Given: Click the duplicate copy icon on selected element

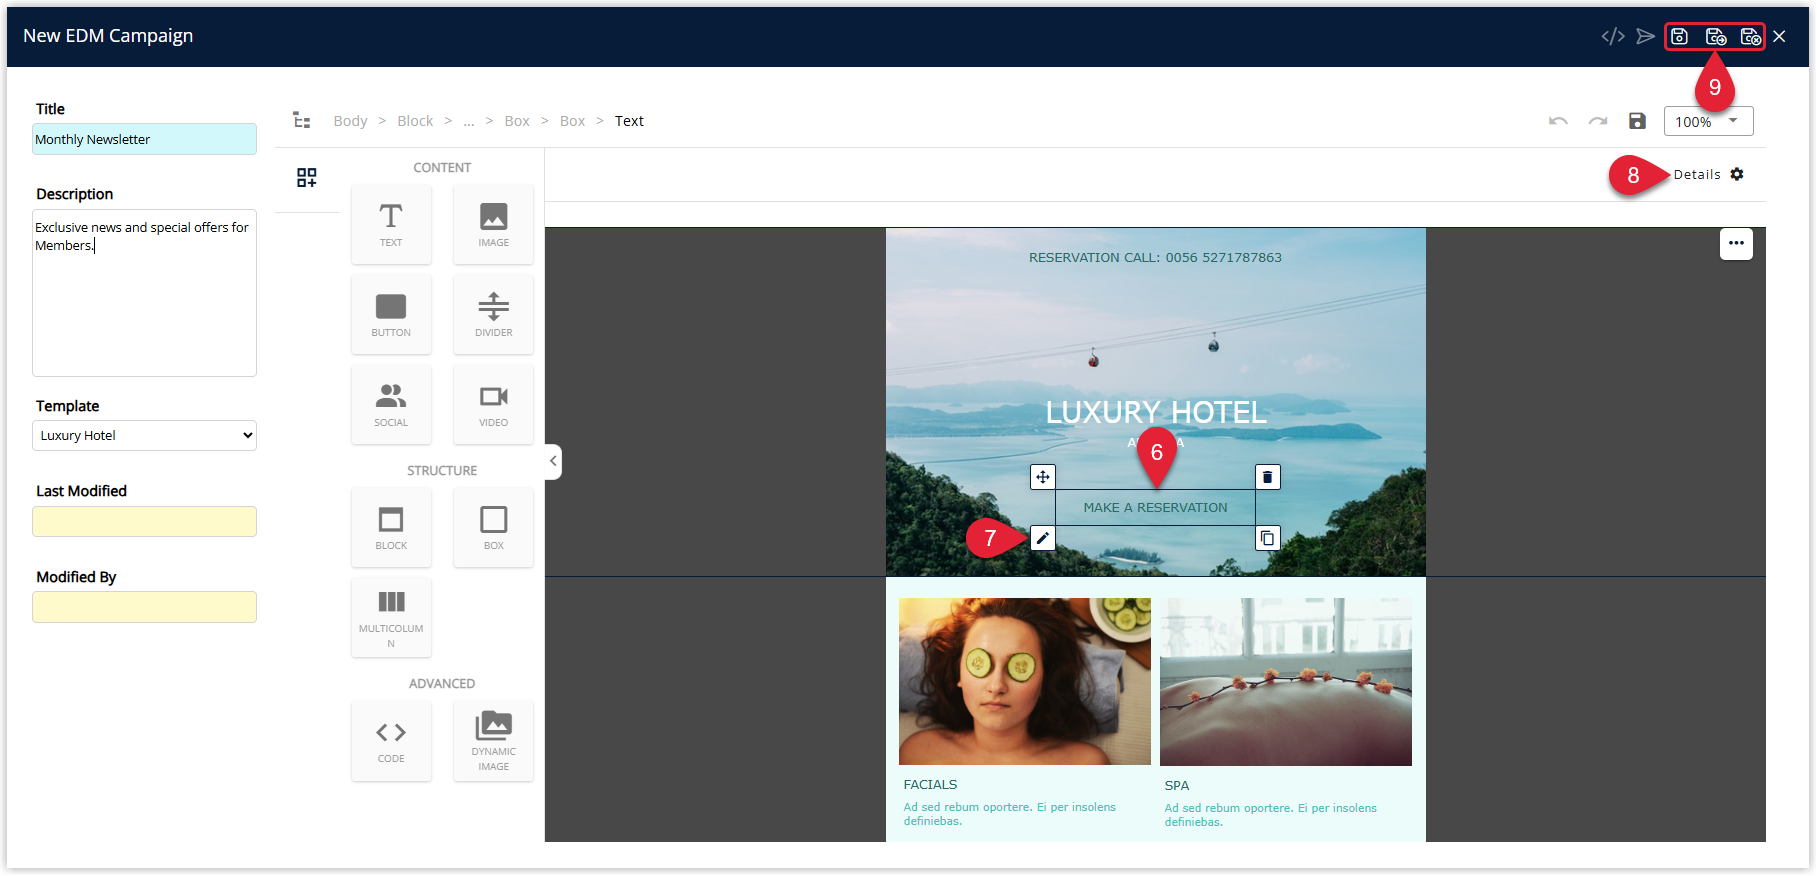Looking at the screenshot, I should 1267,538.
